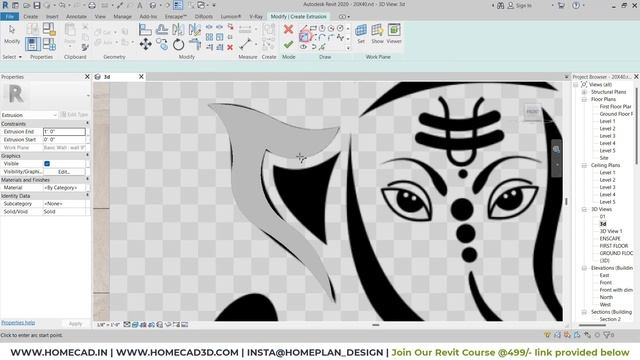The width and height of the screenshot is (640, 360).
Task: Switch to the Manage ribbon tab
Action: click(122, 17)
